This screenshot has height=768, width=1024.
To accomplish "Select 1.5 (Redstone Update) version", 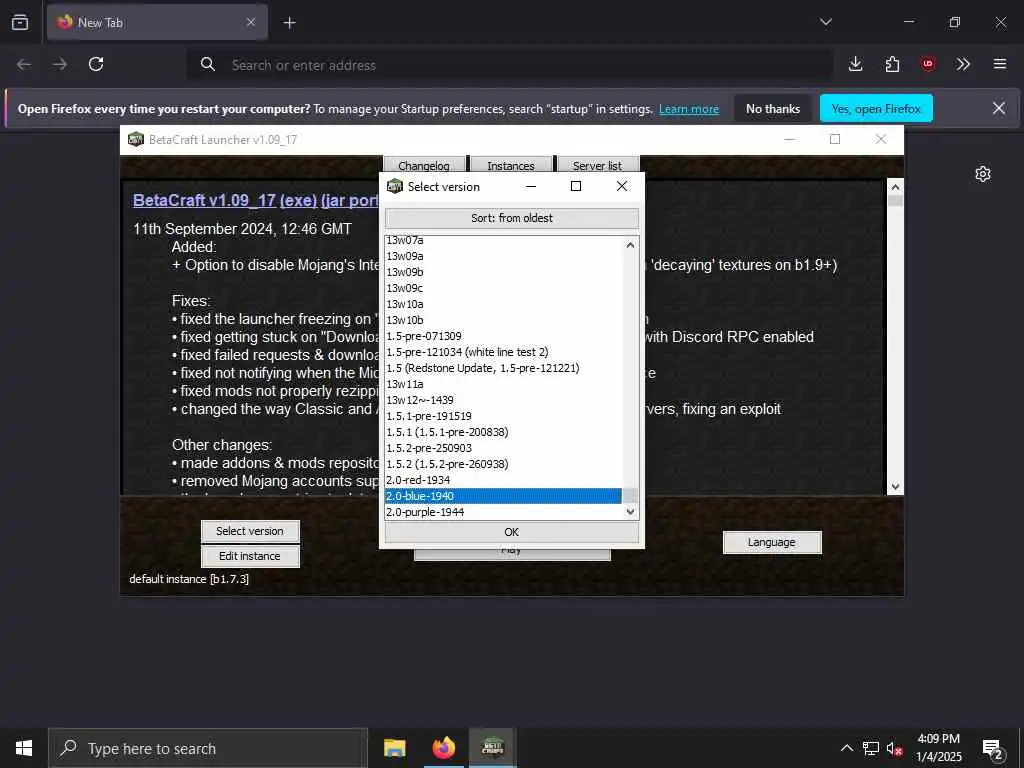I will click(x=504, y=368).
